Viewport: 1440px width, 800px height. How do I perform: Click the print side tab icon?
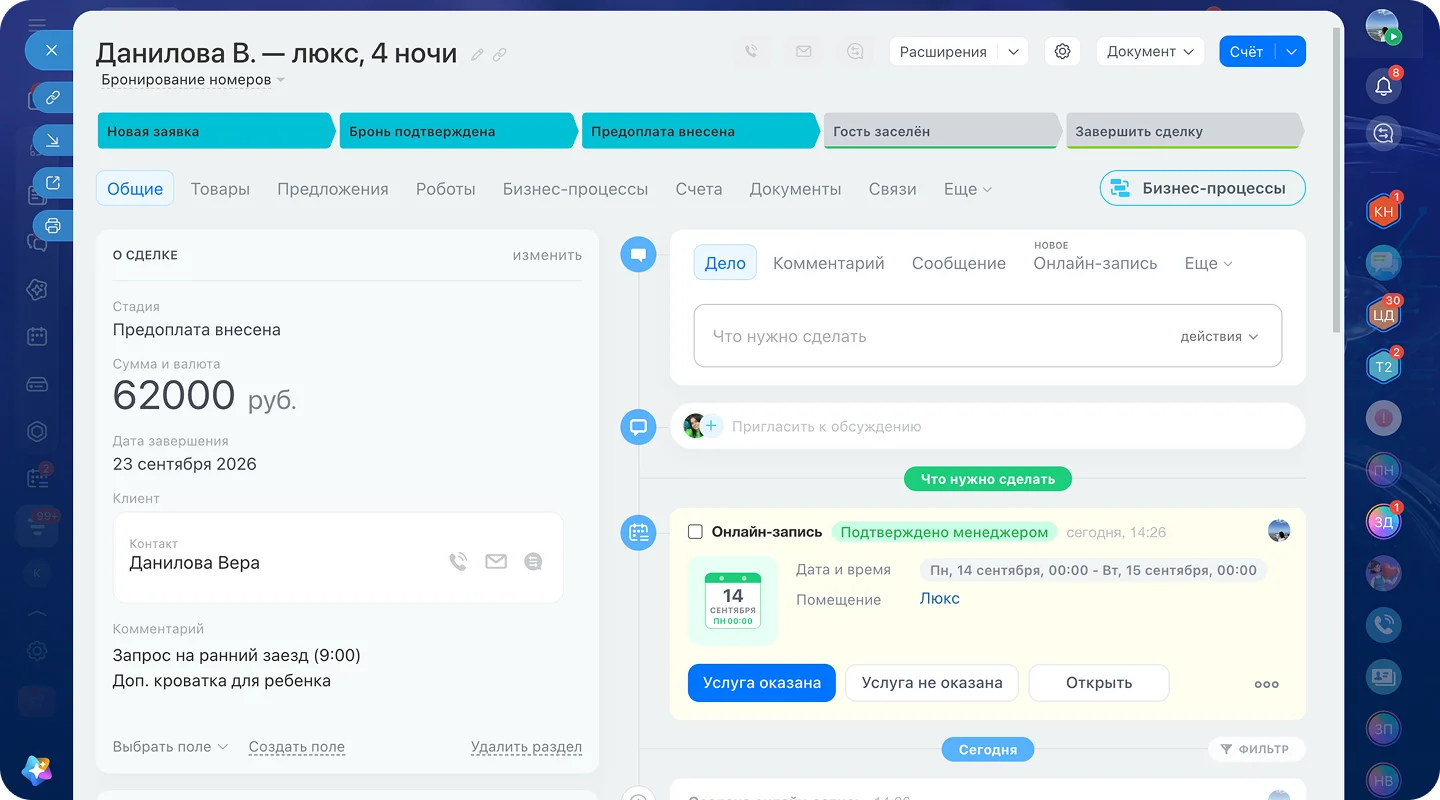click(x=53, y=226)
